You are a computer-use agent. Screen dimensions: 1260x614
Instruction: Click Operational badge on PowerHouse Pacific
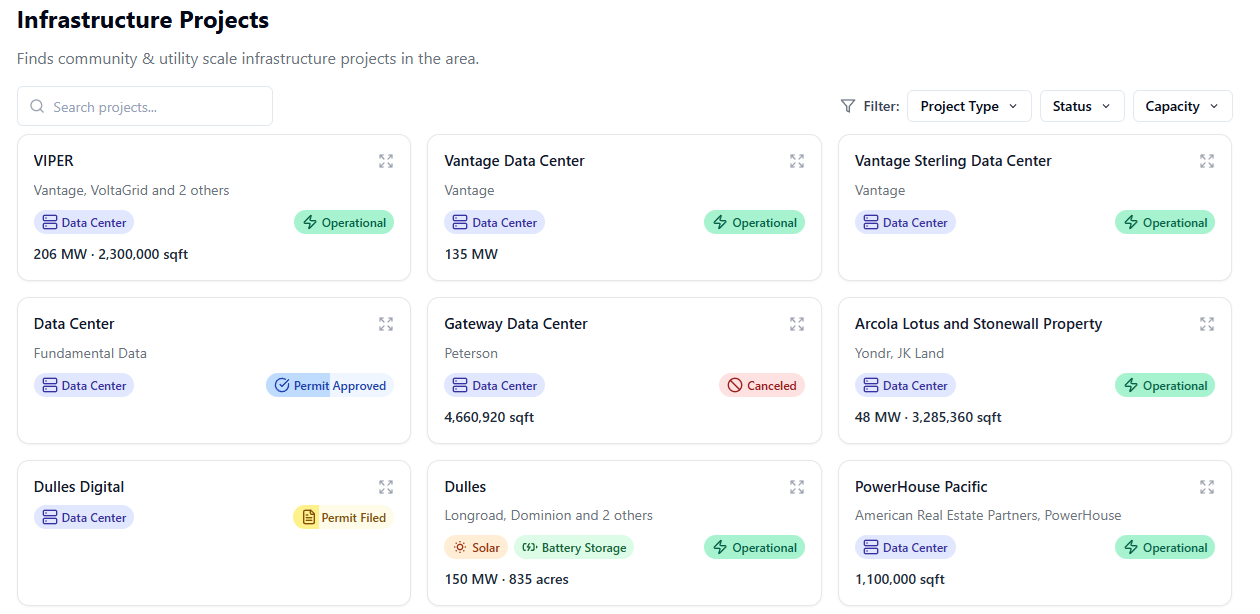click(x=1165, y=547)
